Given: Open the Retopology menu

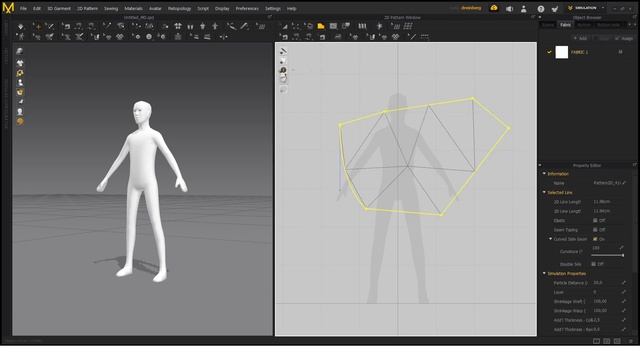Looking at the screenshot, I should (x=179, y=9).
